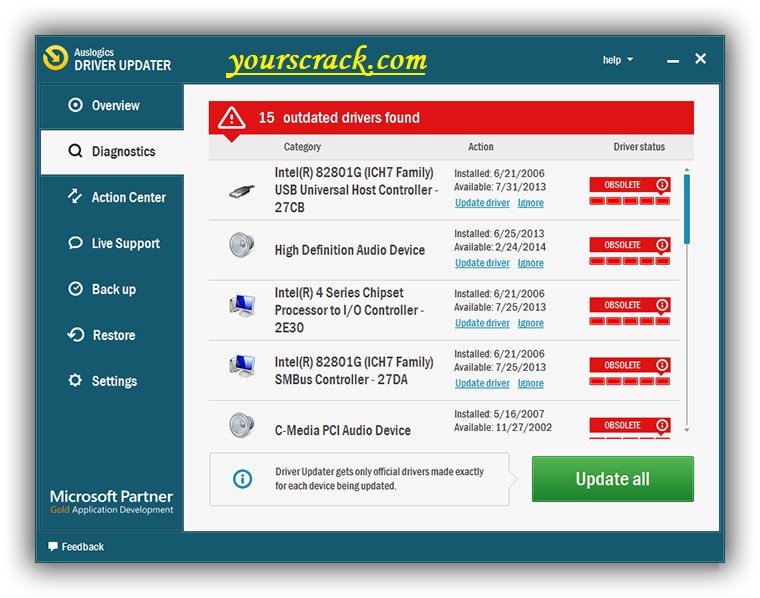Image resolution: width=760 pixels, height=598 pixels.
Task: Click info icon on High Definition Audio OBSOLETE badge
Action: (662, 245)
